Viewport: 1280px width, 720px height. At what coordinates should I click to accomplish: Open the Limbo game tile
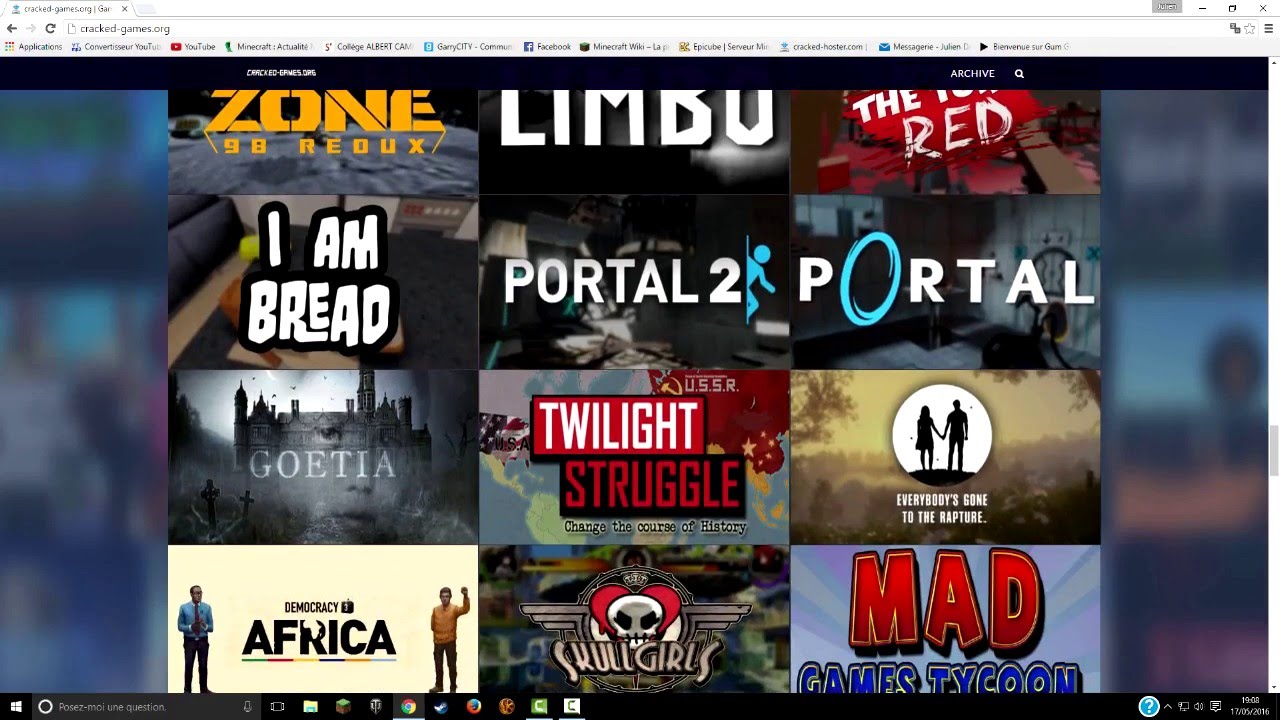(x=634, y=141)
